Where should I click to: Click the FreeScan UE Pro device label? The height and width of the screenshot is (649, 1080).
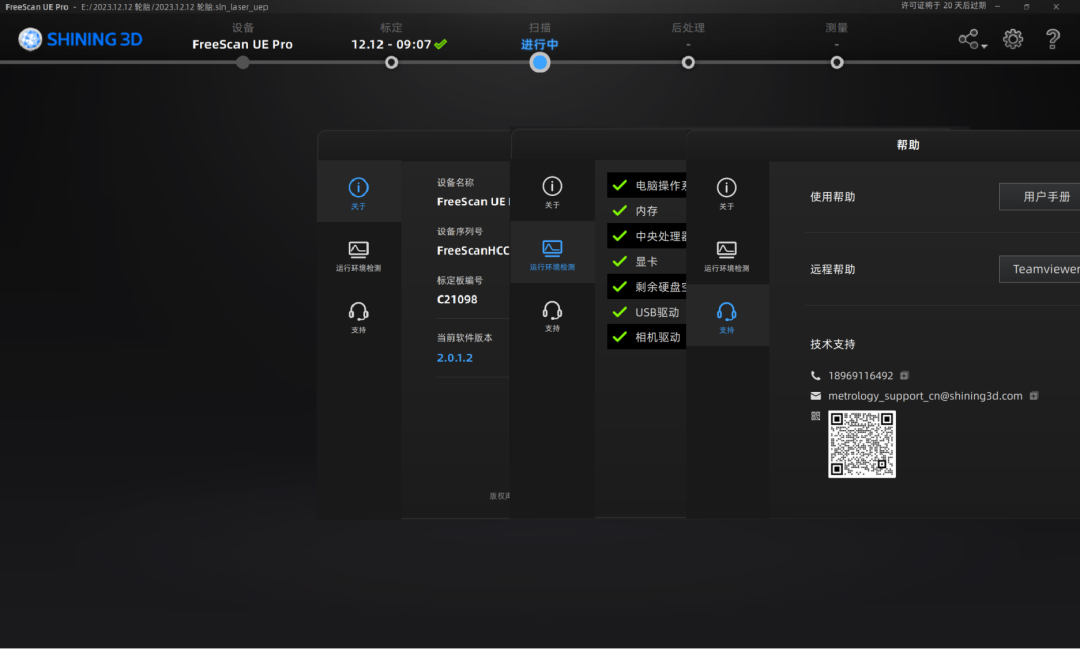[242, 44]
